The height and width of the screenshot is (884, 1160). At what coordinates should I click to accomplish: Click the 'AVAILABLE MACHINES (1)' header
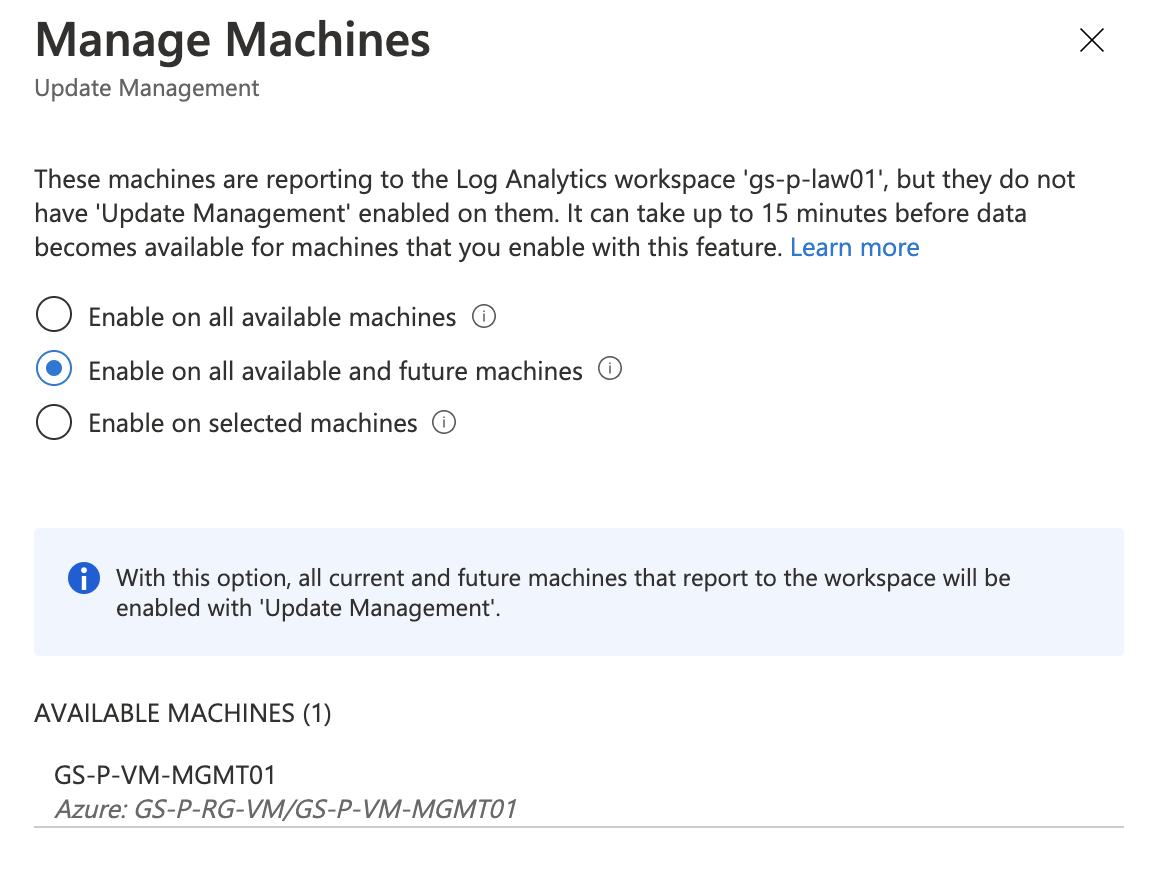[182, 713]
